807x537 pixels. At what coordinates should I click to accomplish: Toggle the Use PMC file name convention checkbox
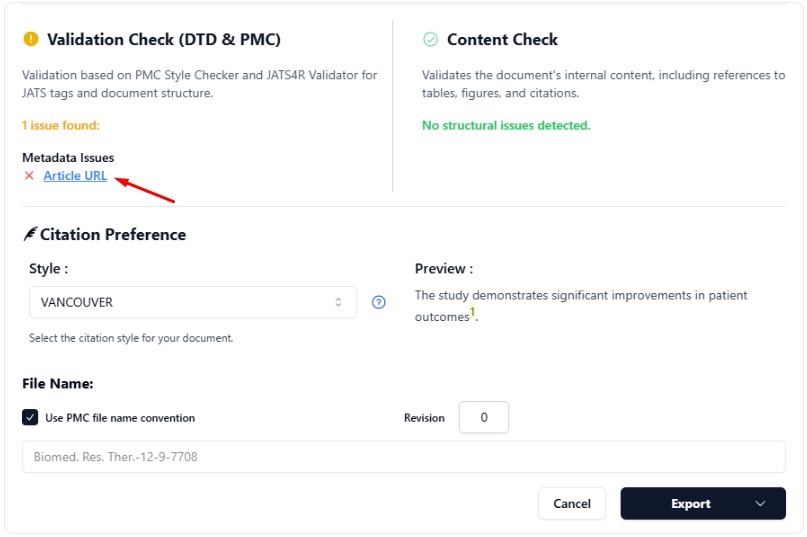30,418
